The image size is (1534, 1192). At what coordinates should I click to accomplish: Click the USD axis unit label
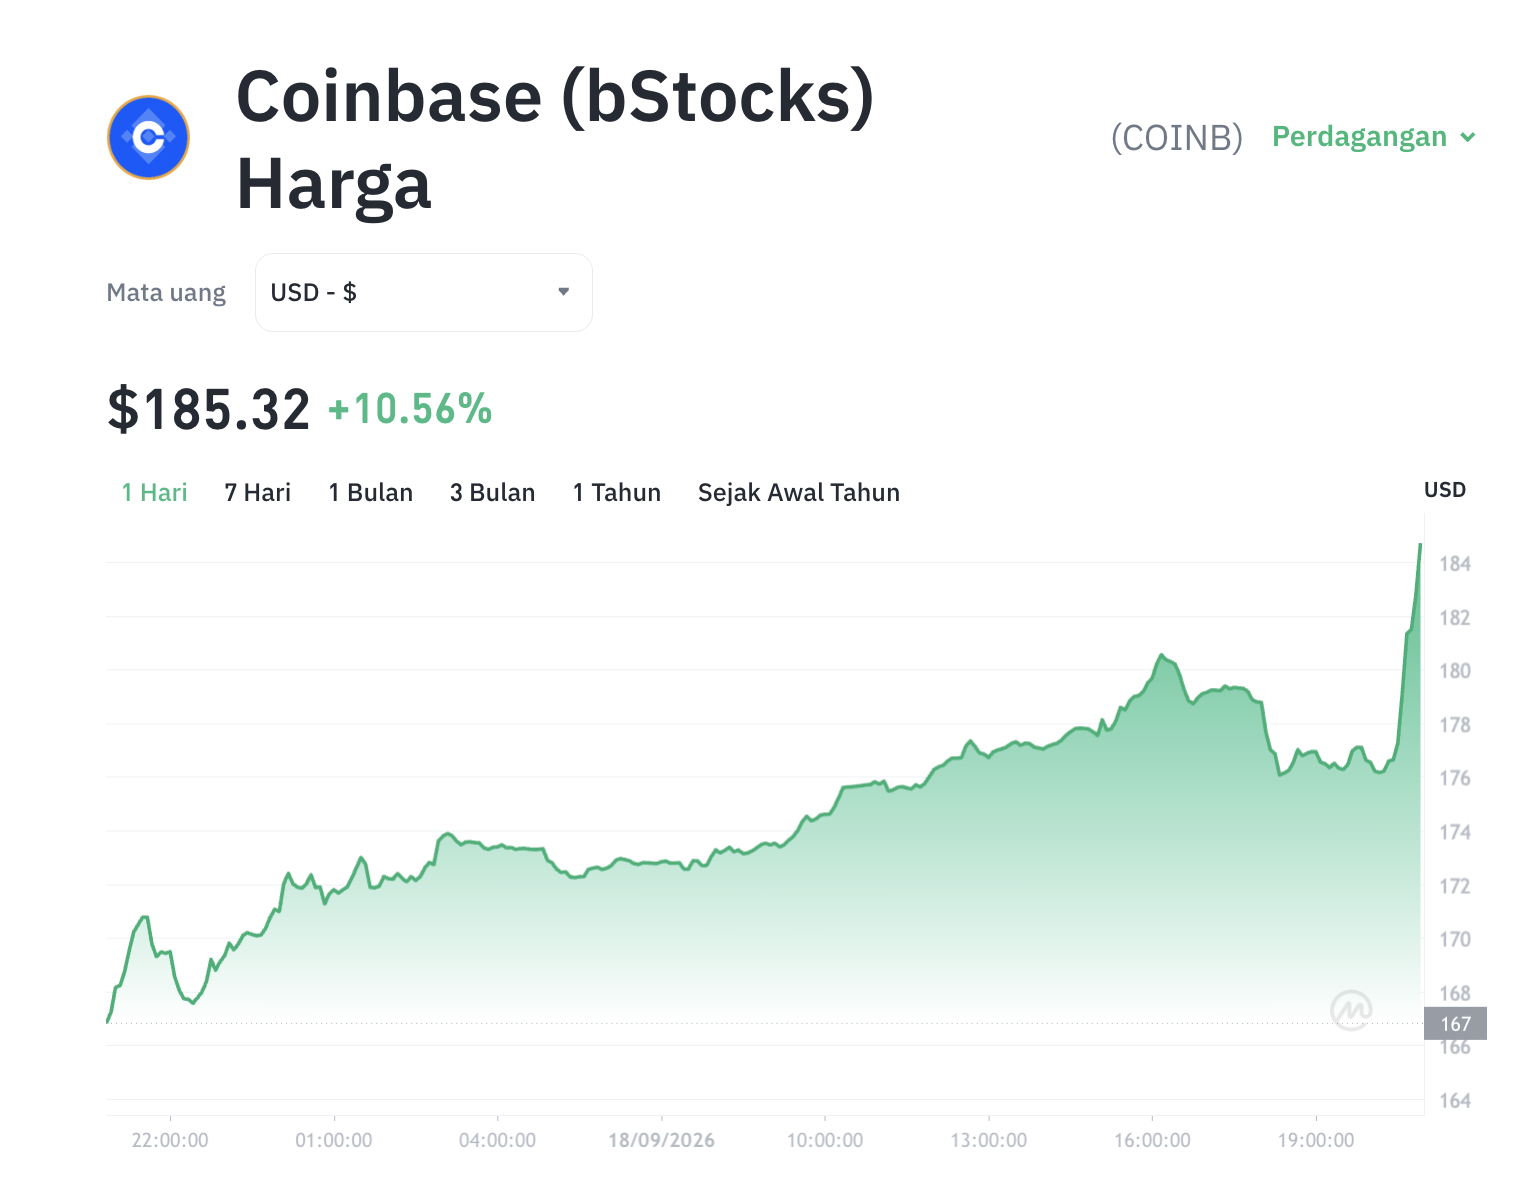[x=1445, y=490]
